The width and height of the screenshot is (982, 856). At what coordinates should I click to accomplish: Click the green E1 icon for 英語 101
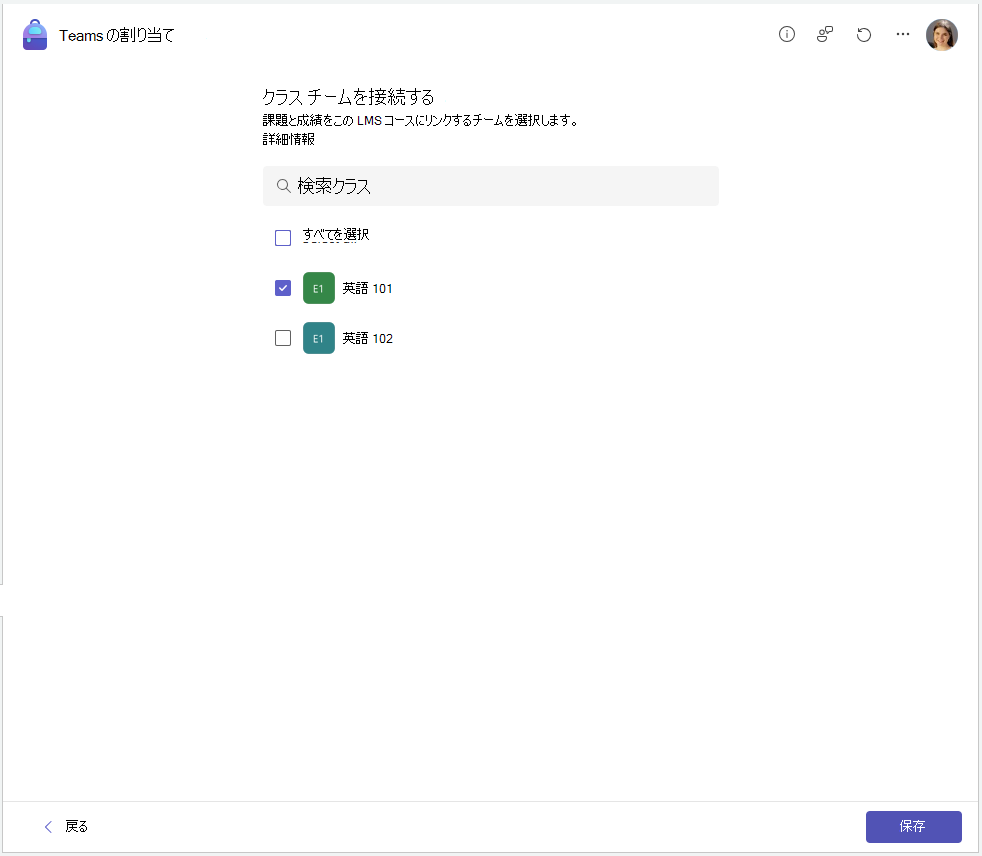[319, 288]
